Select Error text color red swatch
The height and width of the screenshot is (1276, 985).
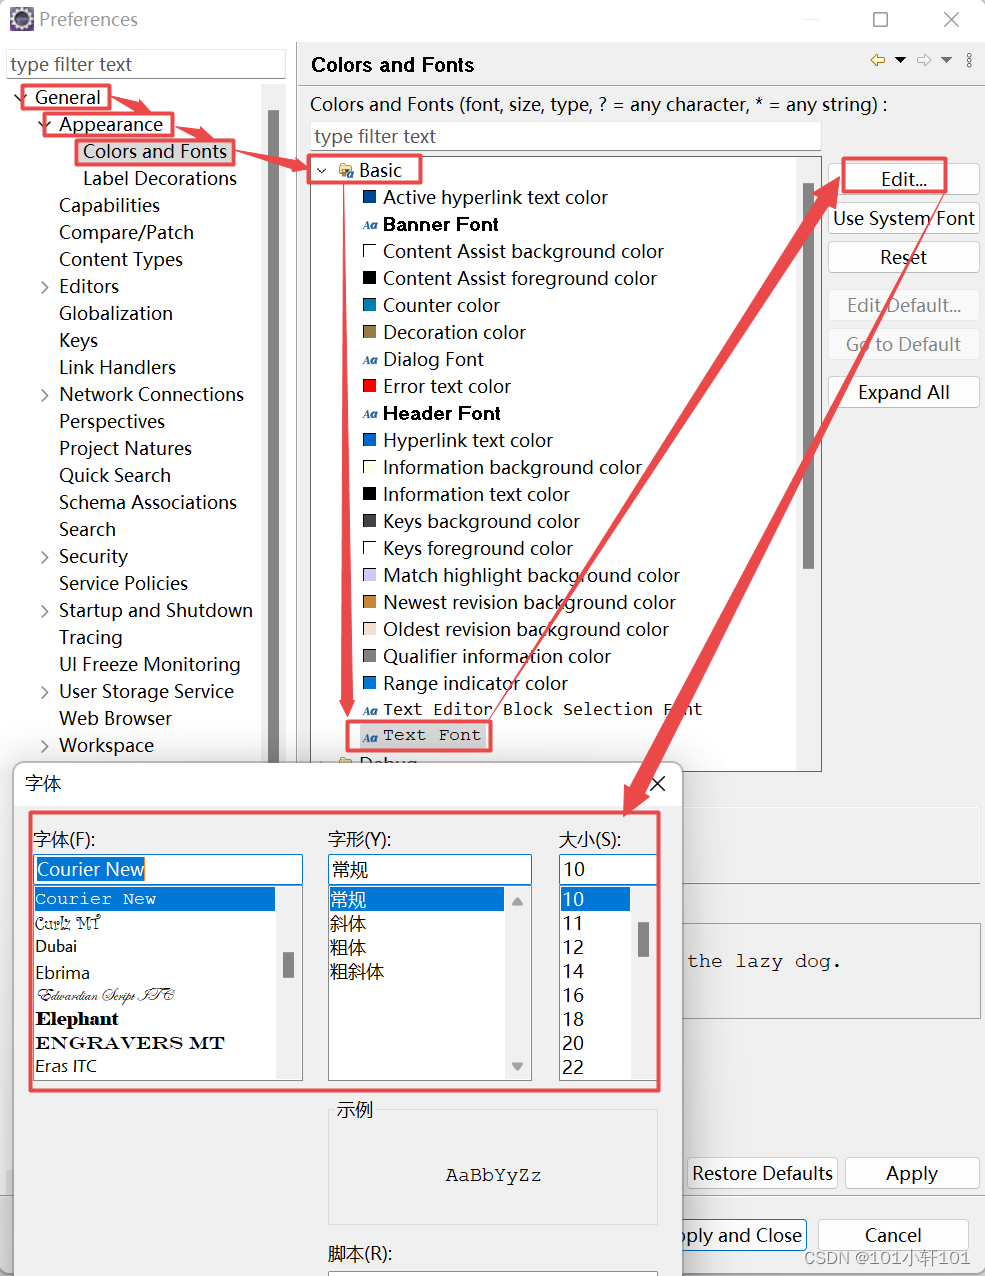[x=369, y=386]
